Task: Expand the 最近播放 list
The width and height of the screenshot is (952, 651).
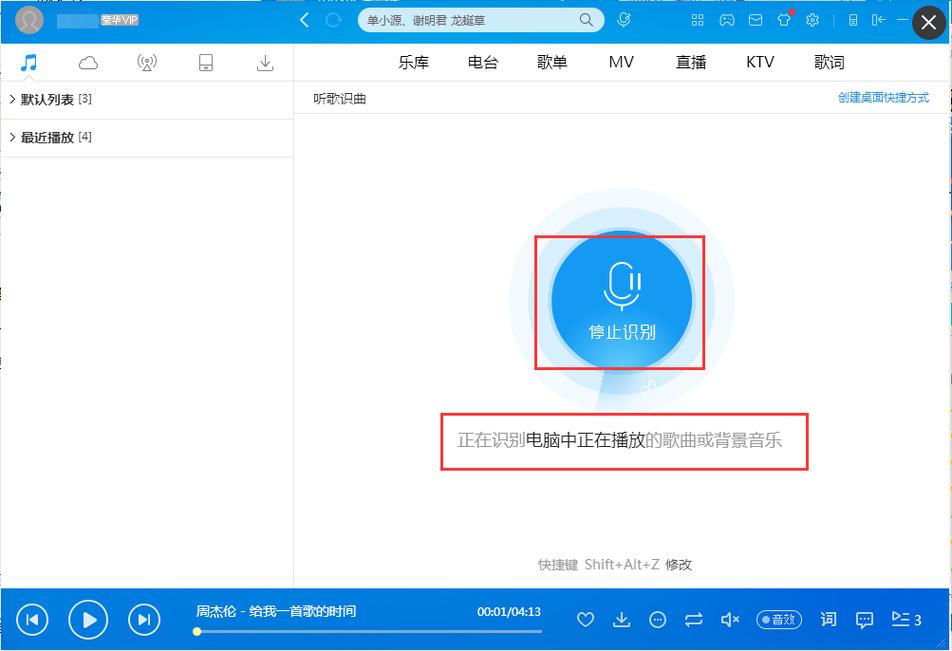Action: (x=48, y=137)
